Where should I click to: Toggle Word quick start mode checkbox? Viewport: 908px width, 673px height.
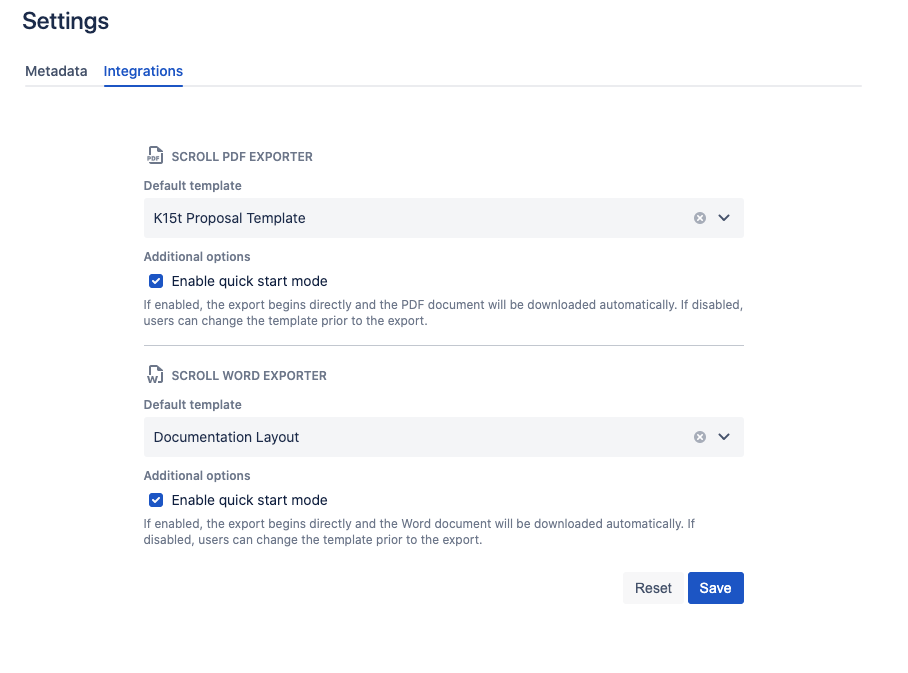point(156,500)
